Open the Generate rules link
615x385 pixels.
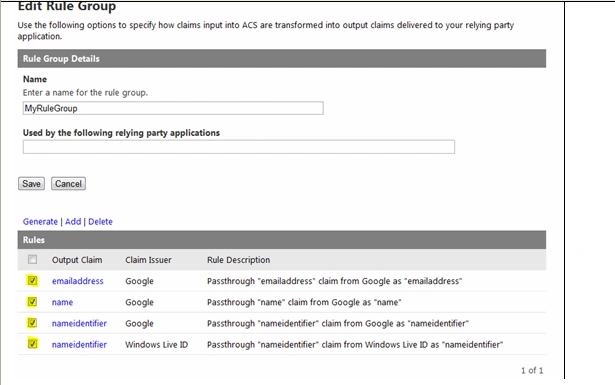click(40, 222)
